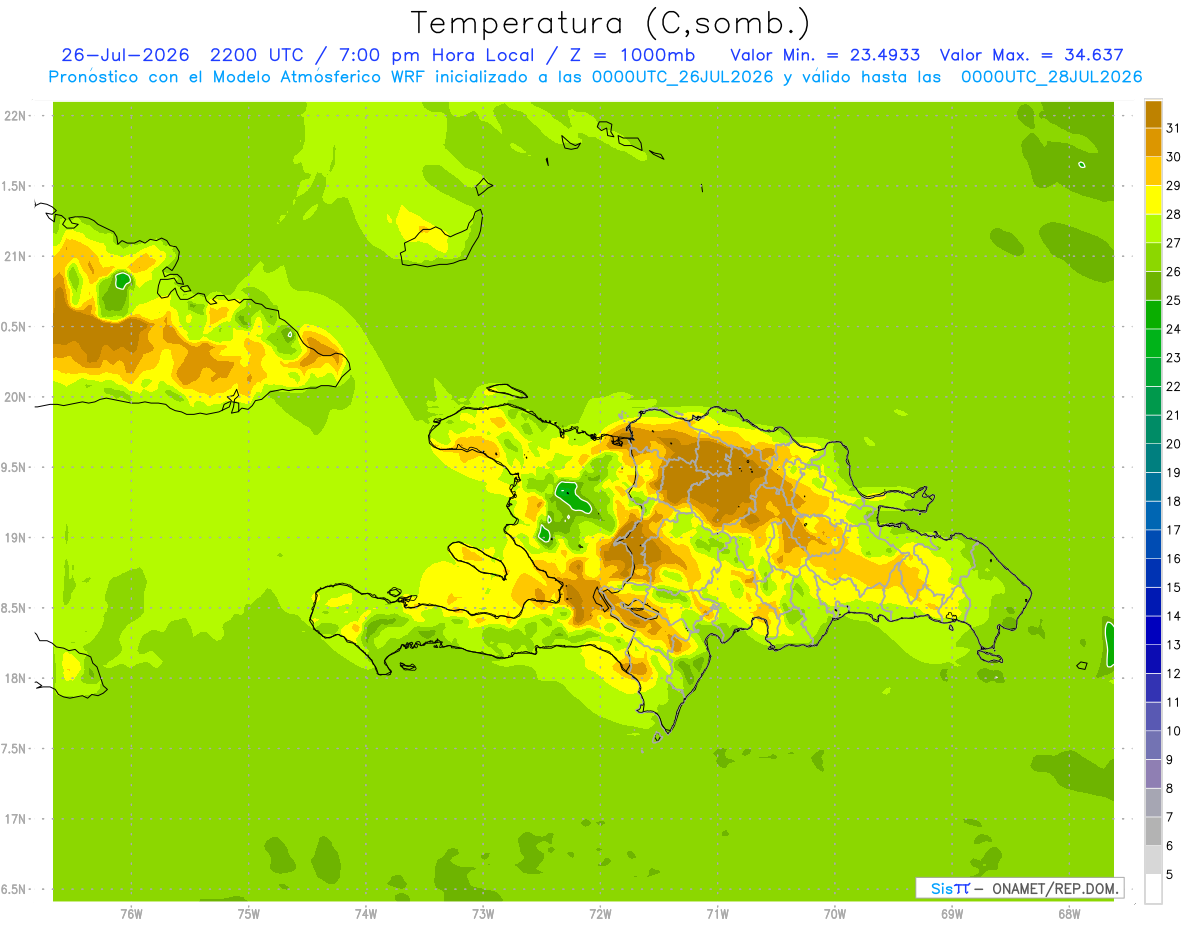
Task: Click colorbar label '18'
Action: (x=1173, y=501)
